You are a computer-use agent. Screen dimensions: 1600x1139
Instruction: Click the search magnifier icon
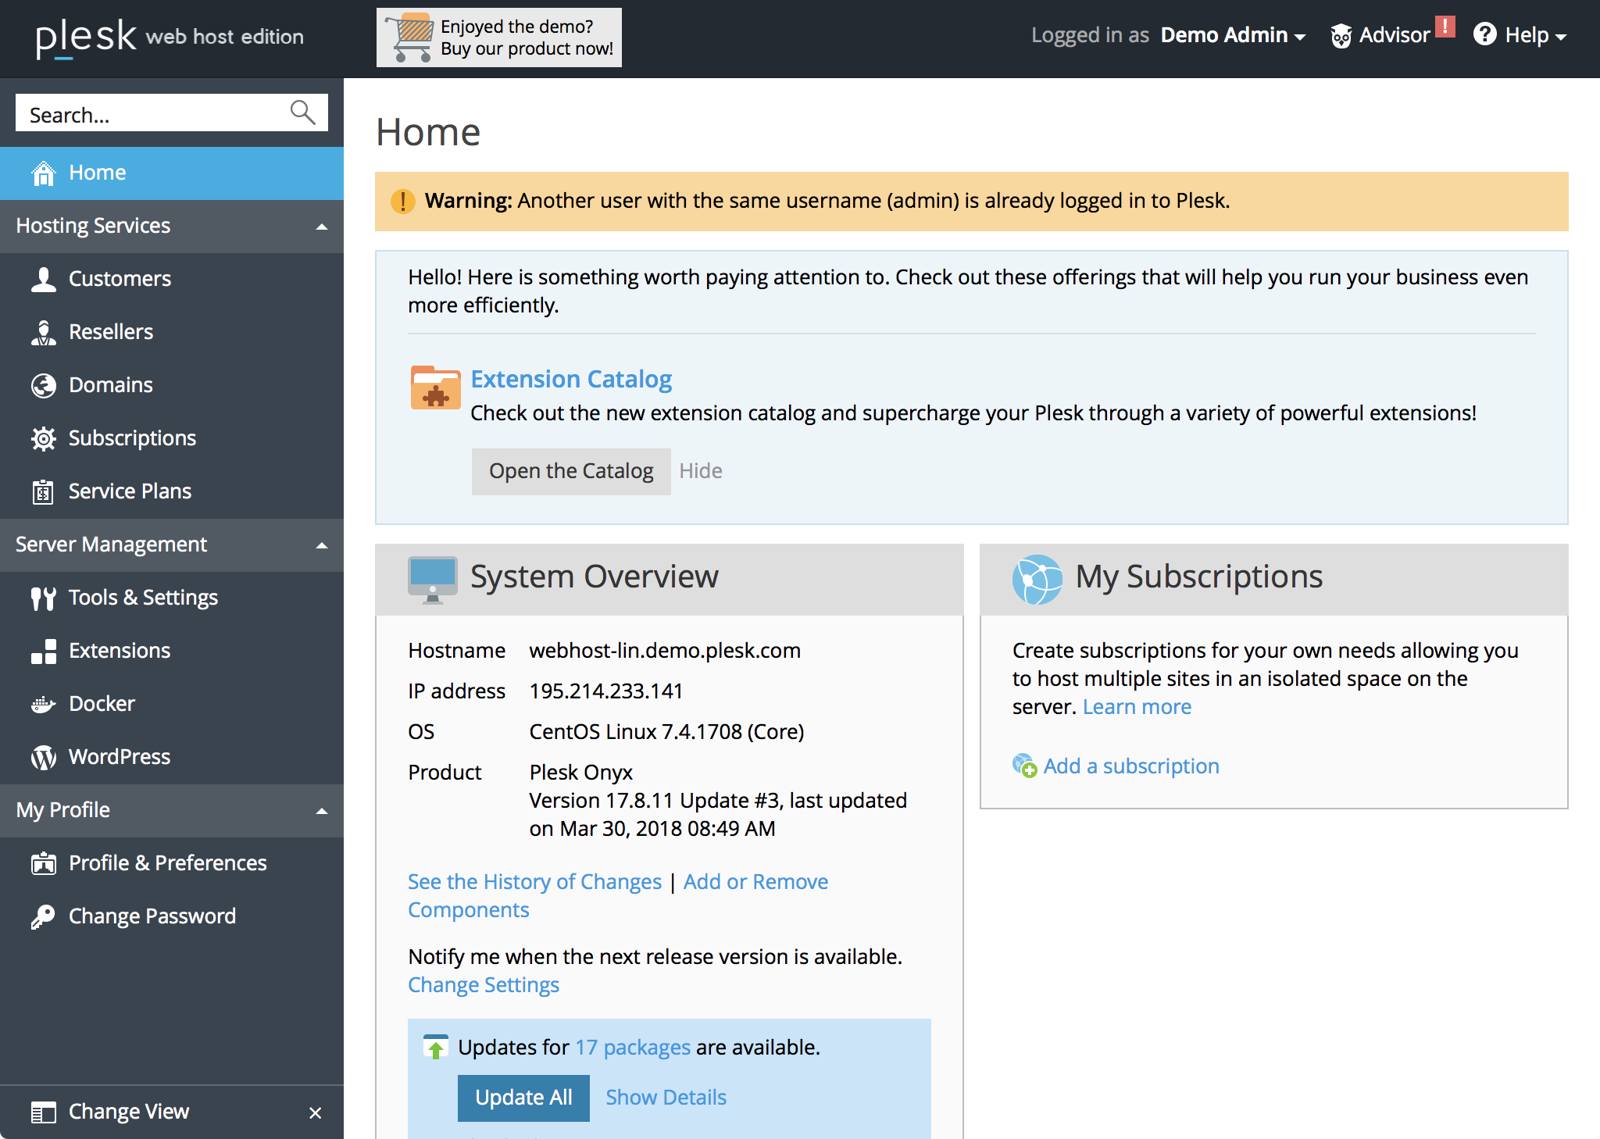[302, 112]
